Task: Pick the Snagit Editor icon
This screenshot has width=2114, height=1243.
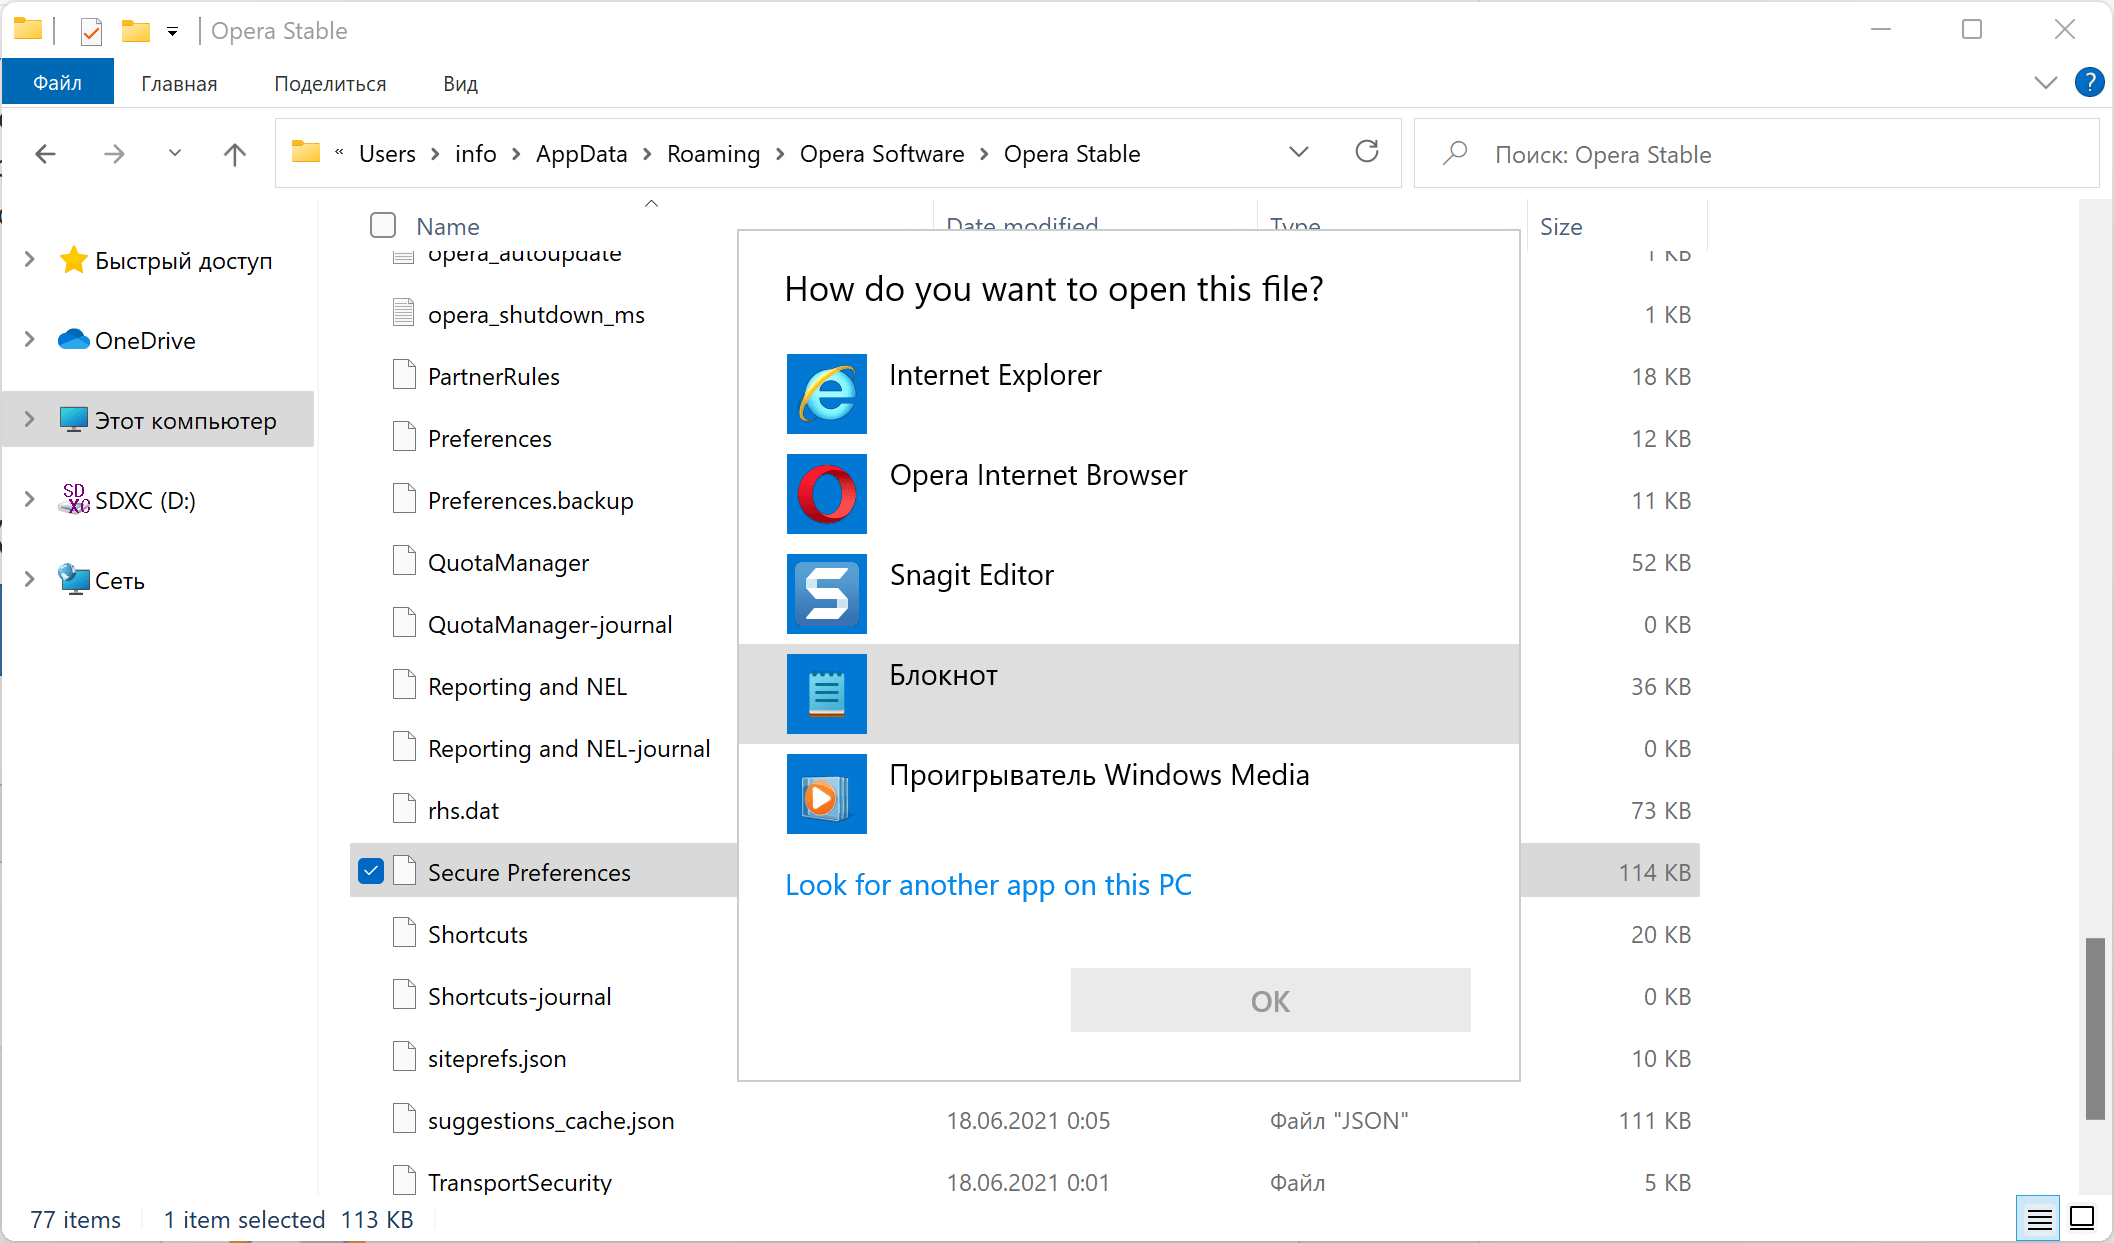Action: pos(826,594)
